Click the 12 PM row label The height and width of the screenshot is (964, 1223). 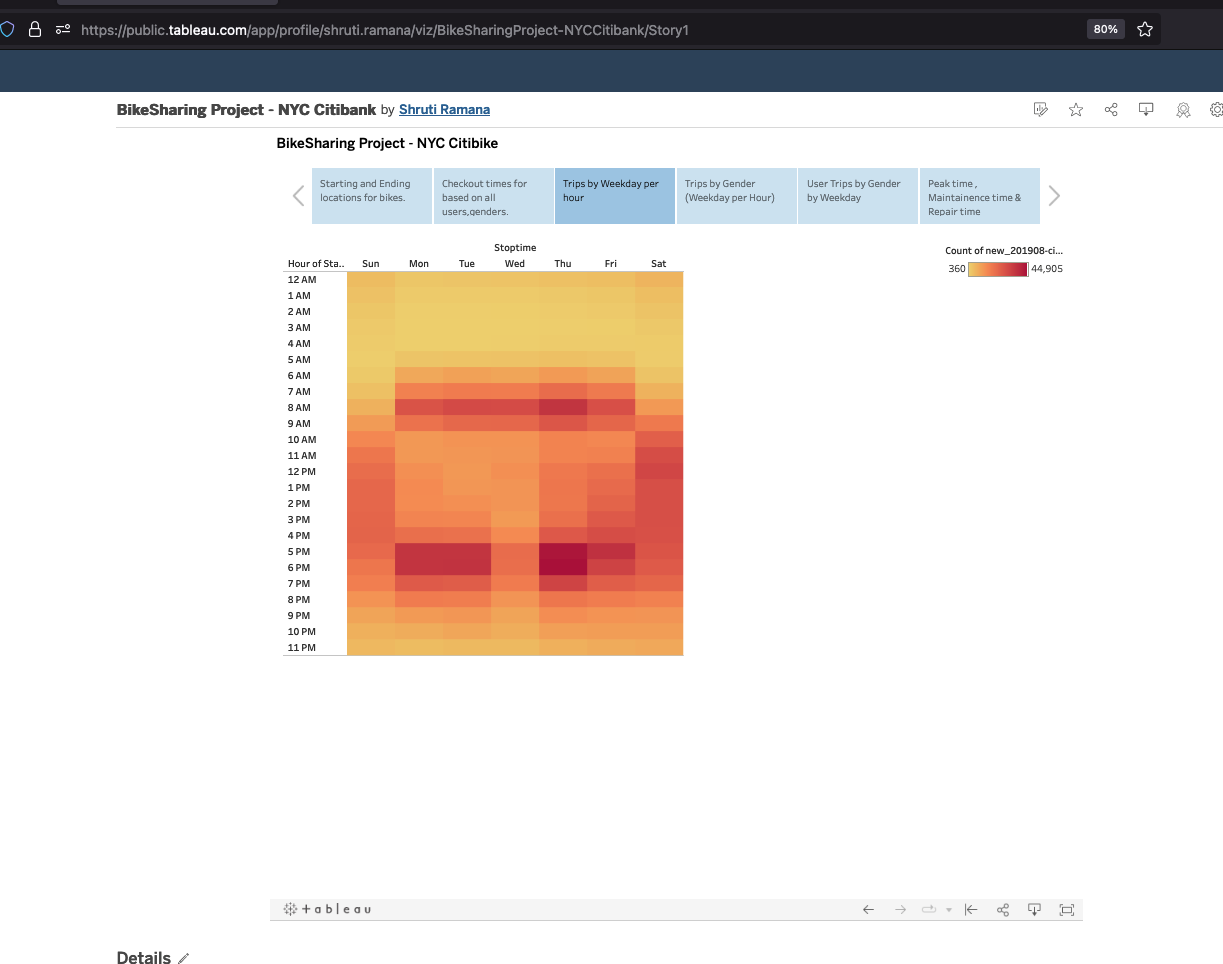pyautogui.click(x=301, y=472)
